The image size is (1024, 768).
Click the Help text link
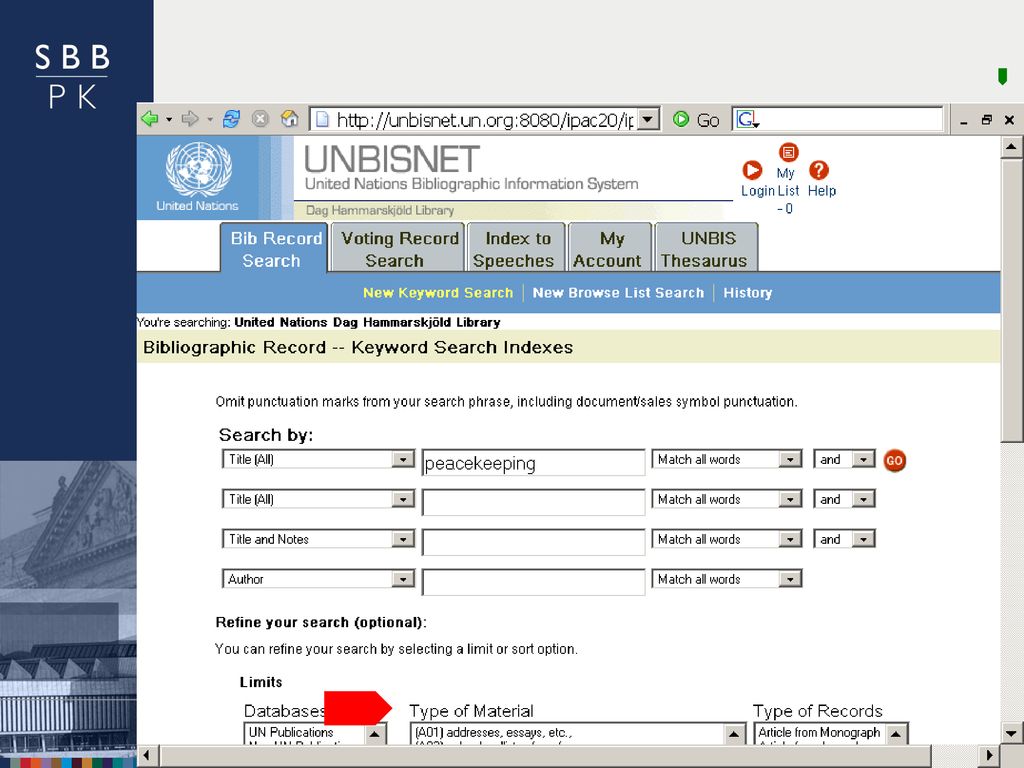(822, 191)
